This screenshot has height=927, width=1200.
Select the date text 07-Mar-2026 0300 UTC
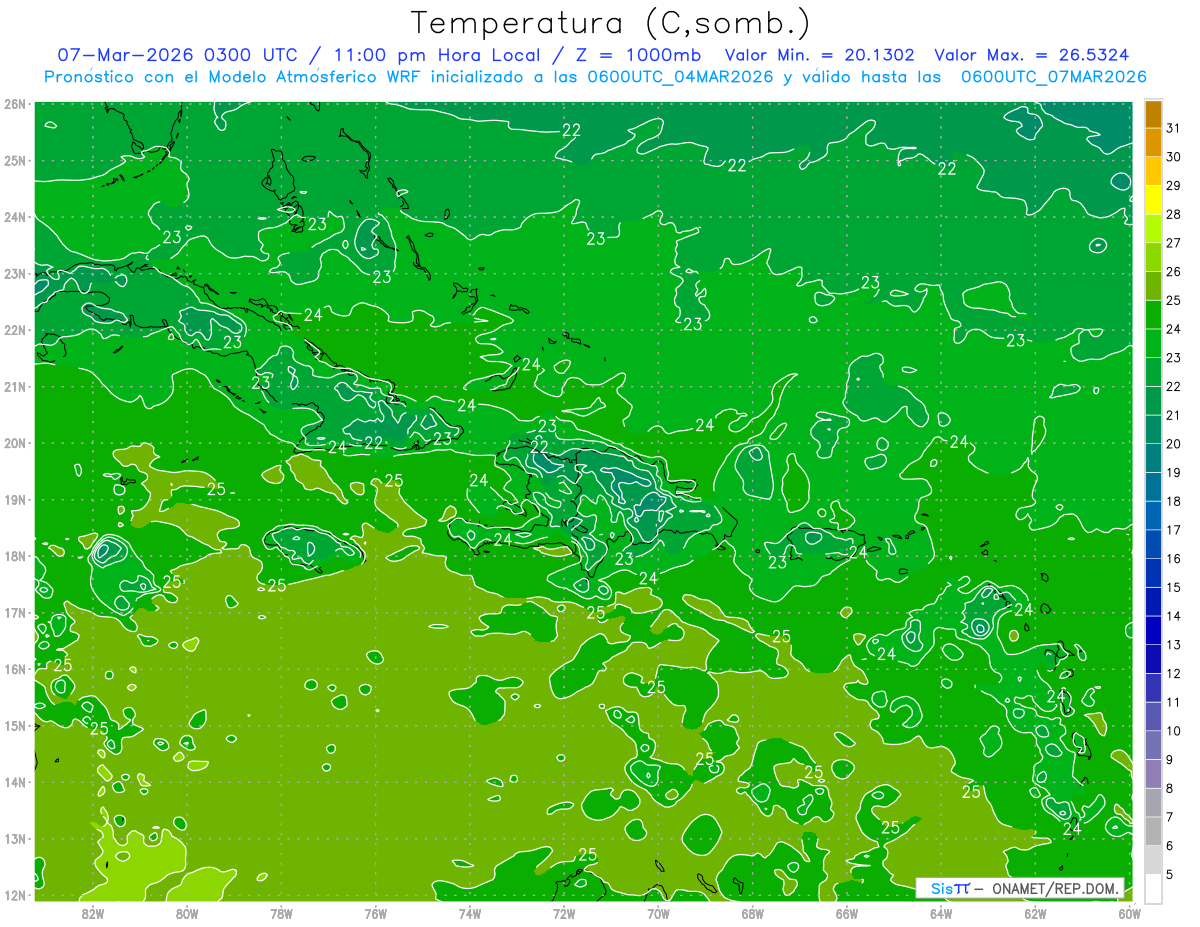(176, 55)
